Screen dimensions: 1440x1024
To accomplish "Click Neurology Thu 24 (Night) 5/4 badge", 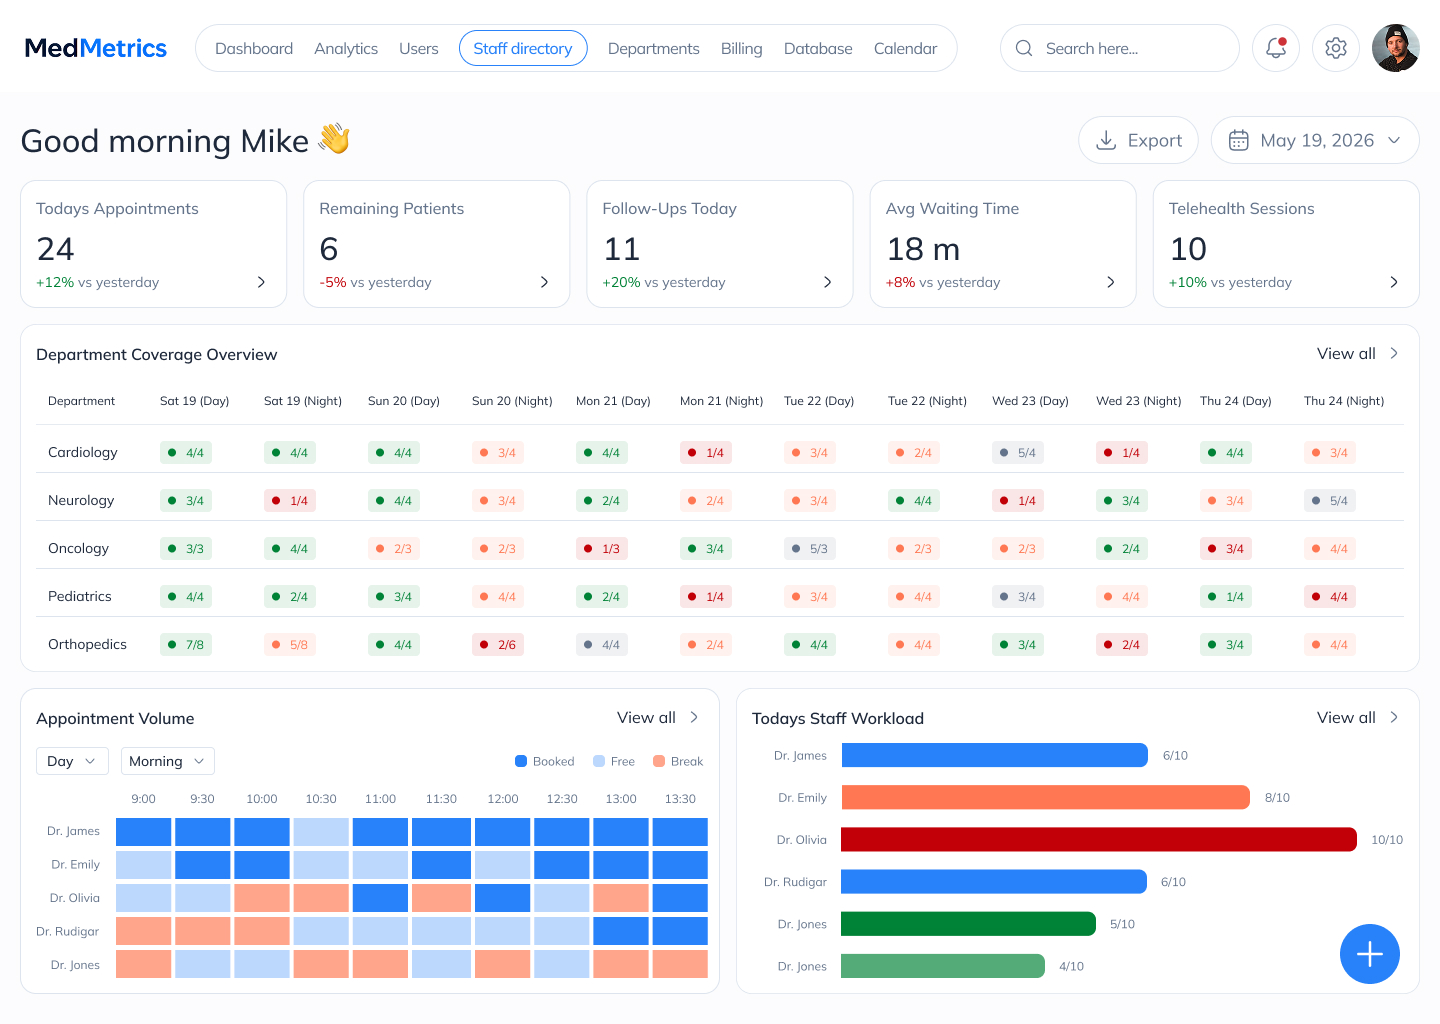I will click(1330, 501).
